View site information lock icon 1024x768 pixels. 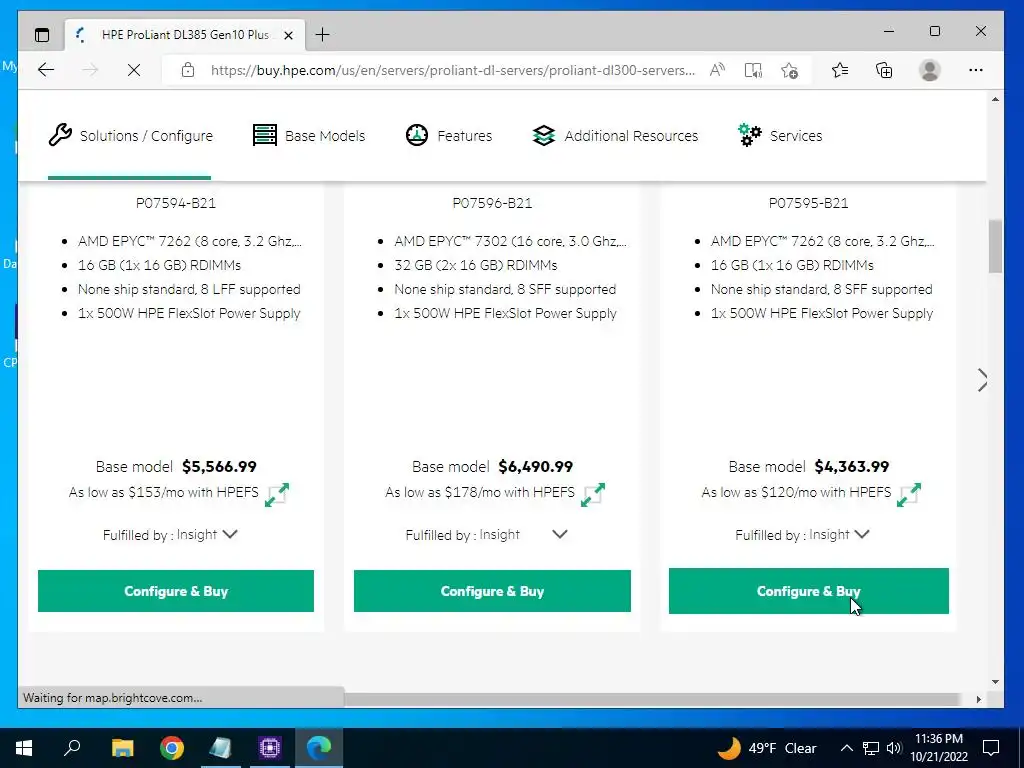pos(188,70)
